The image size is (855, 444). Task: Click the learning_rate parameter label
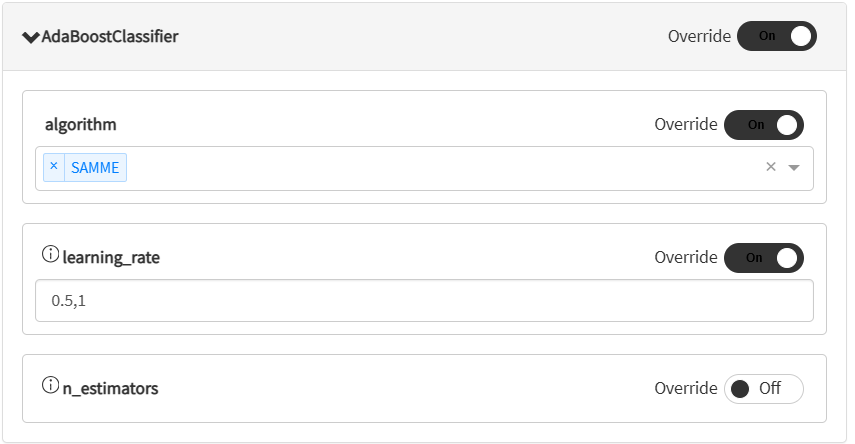coord(111,258)
